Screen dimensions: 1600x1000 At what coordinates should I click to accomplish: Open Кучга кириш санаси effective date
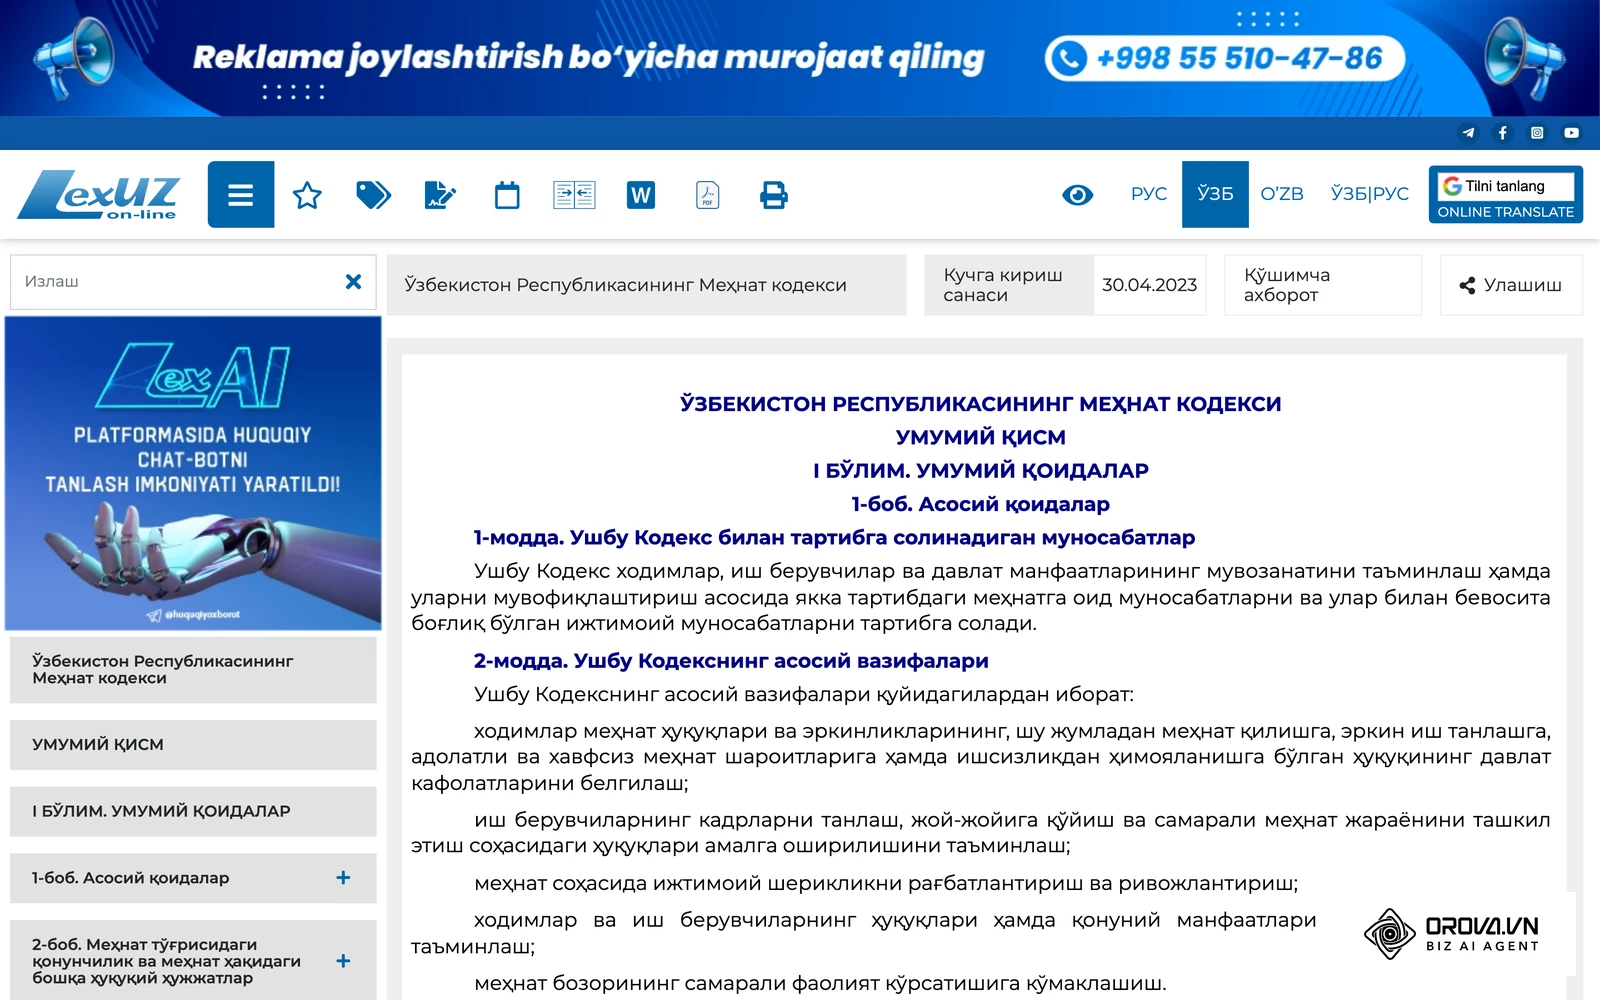click(x=1009, y=285)
